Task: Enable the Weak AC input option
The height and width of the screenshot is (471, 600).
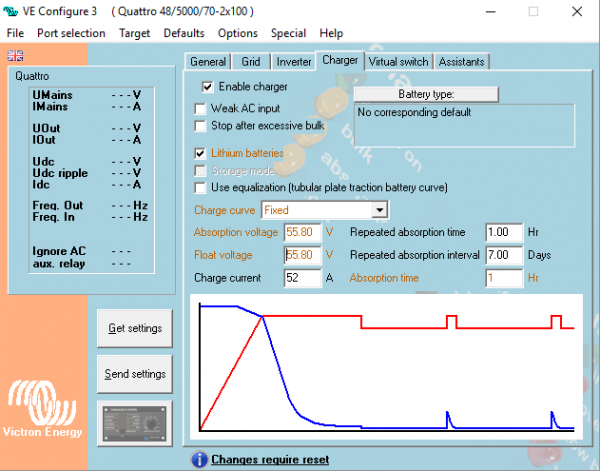Action: coord(201,108)
